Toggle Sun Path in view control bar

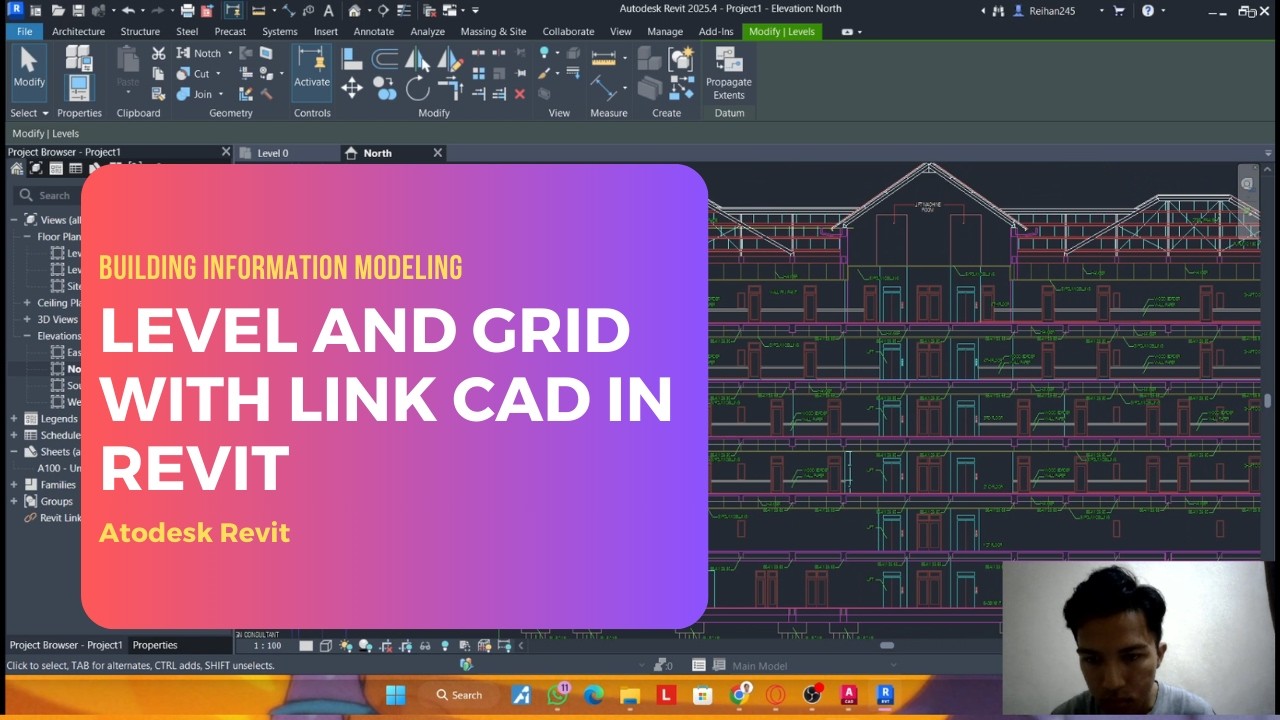346,646
